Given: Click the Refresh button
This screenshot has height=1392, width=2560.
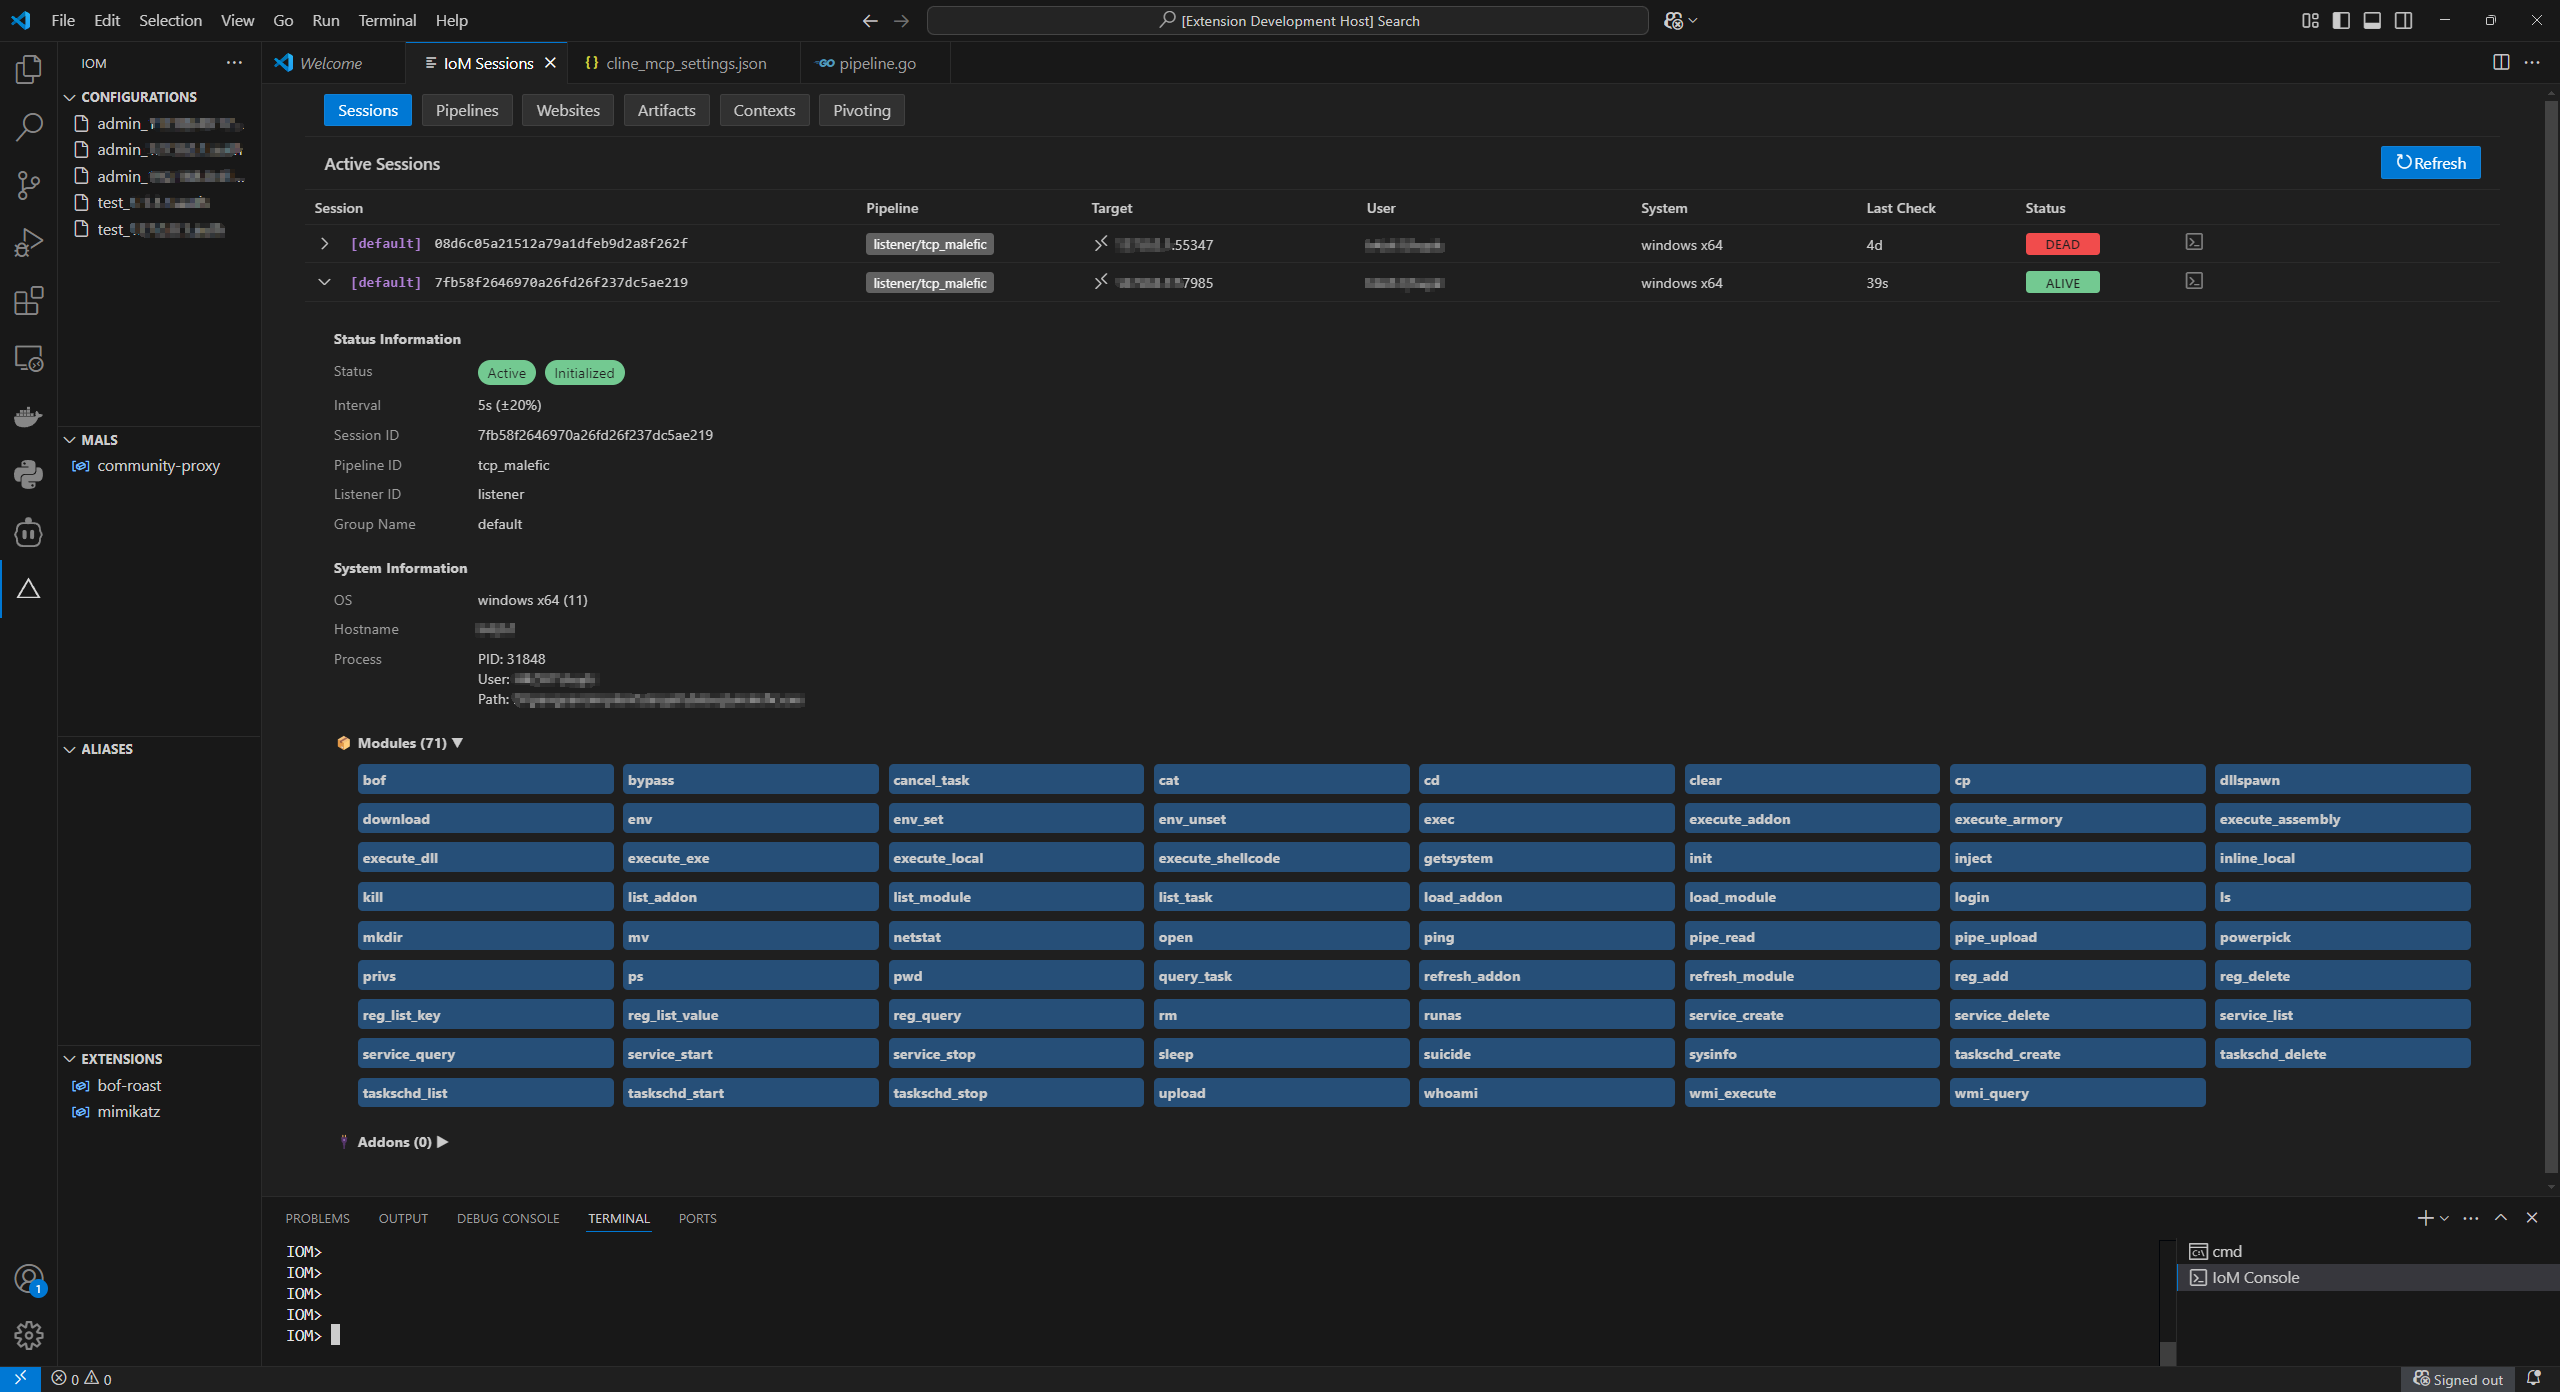Looking at the screenshot, I should 2429,163.
